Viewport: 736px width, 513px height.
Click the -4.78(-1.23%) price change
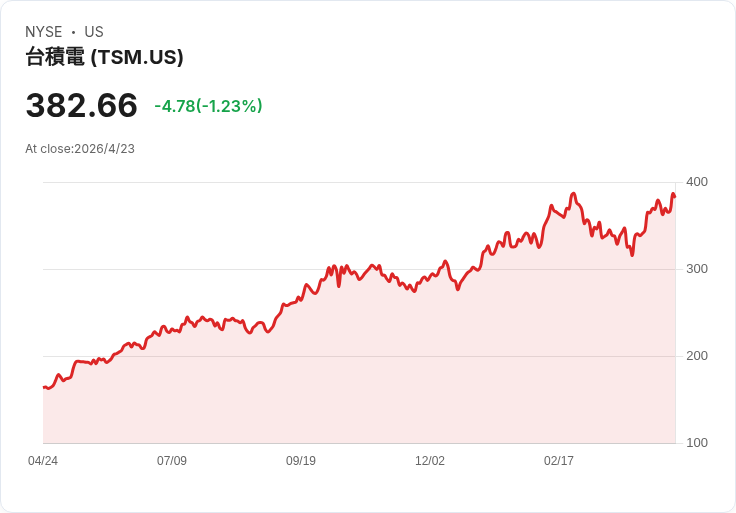(x=208, y=106)
